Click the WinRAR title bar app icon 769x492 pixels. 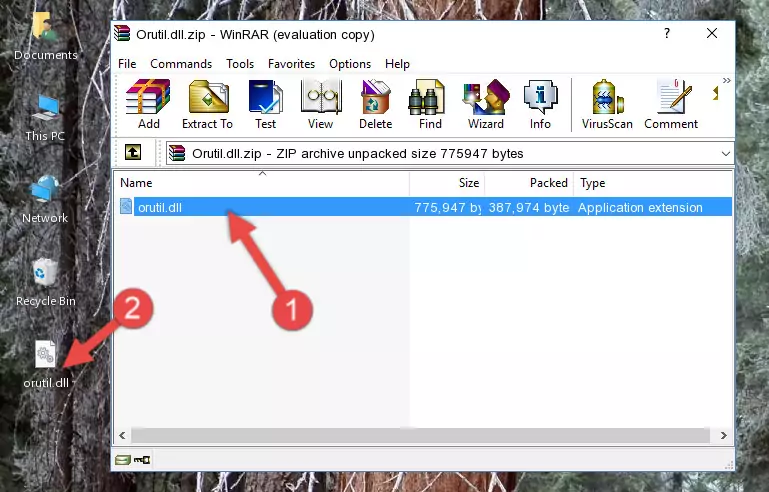(122, 33)
